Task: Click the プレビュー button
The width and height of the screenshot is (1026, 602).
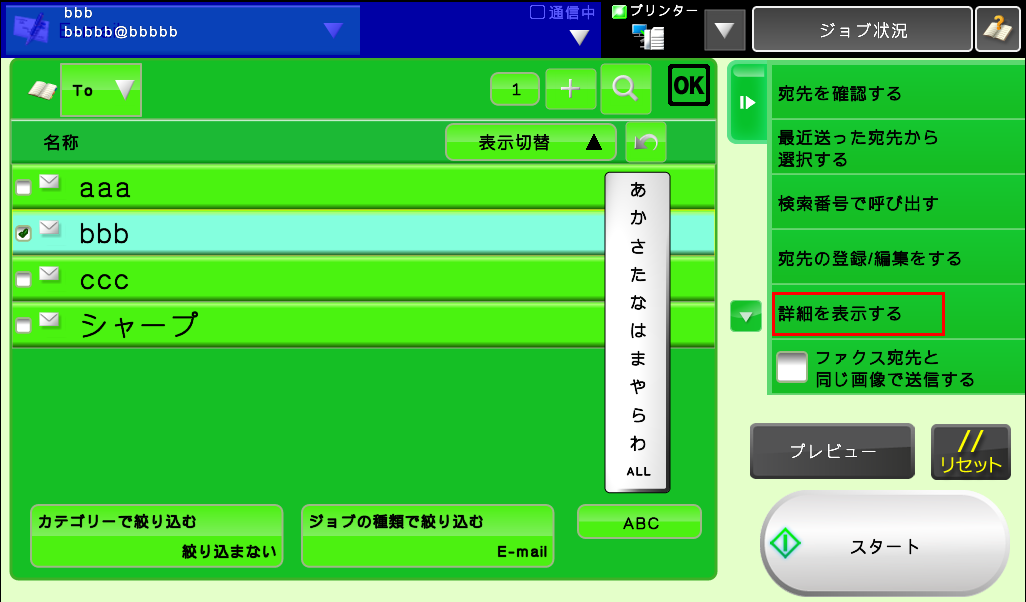Action: point(832,451)
